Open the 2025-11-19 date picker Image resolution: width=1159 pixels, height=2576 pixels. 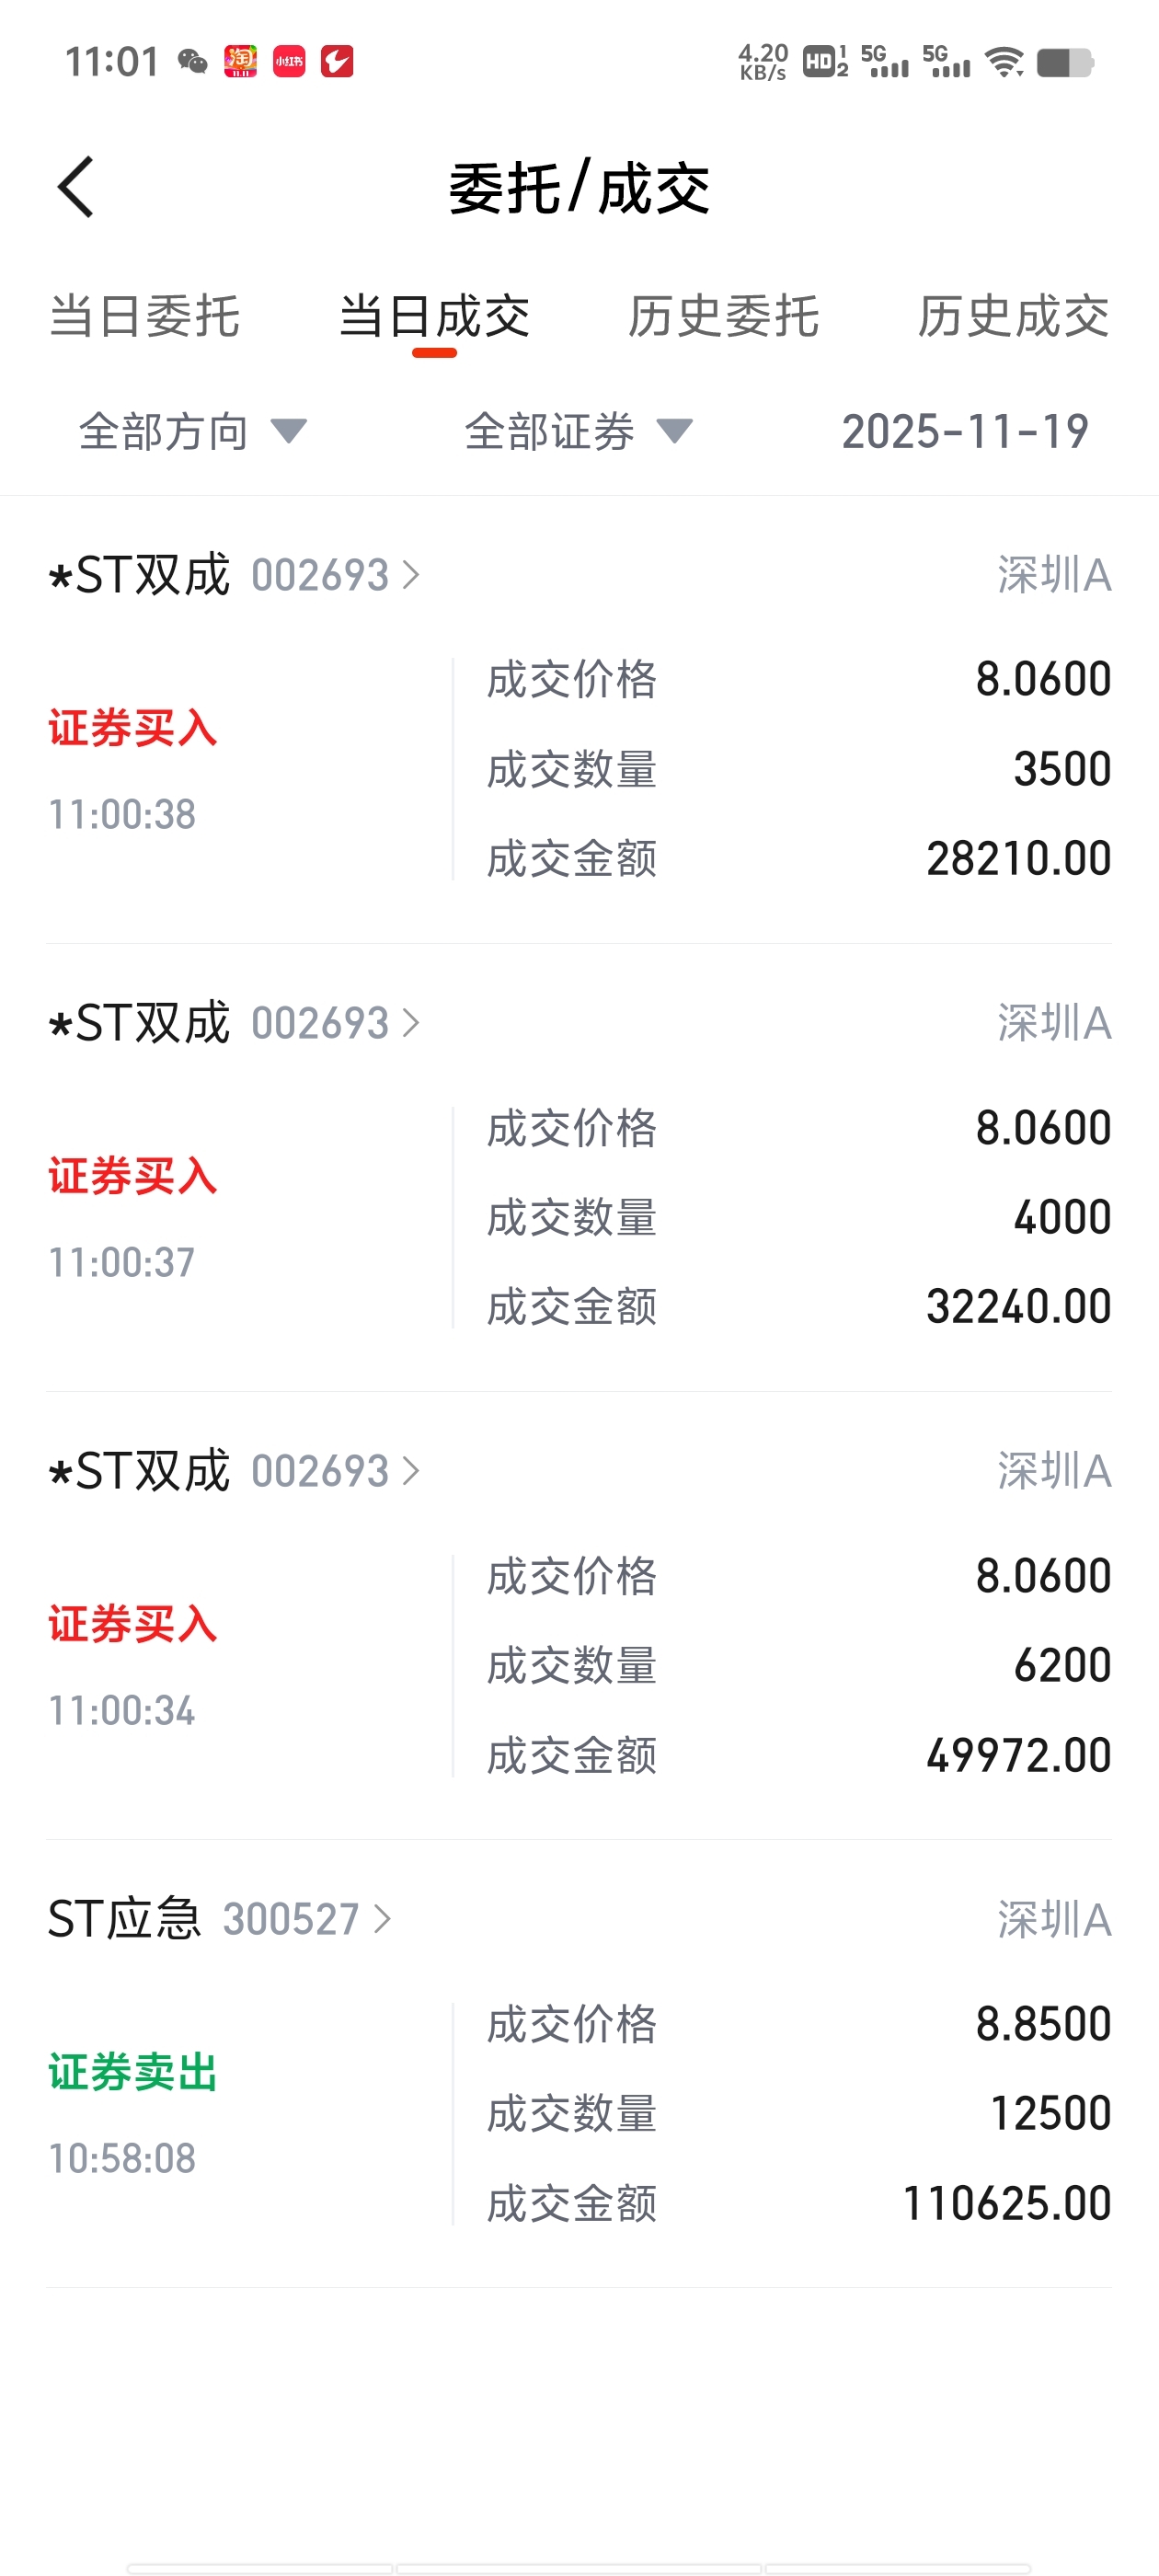pyautogui.click(x=965, y=432)
